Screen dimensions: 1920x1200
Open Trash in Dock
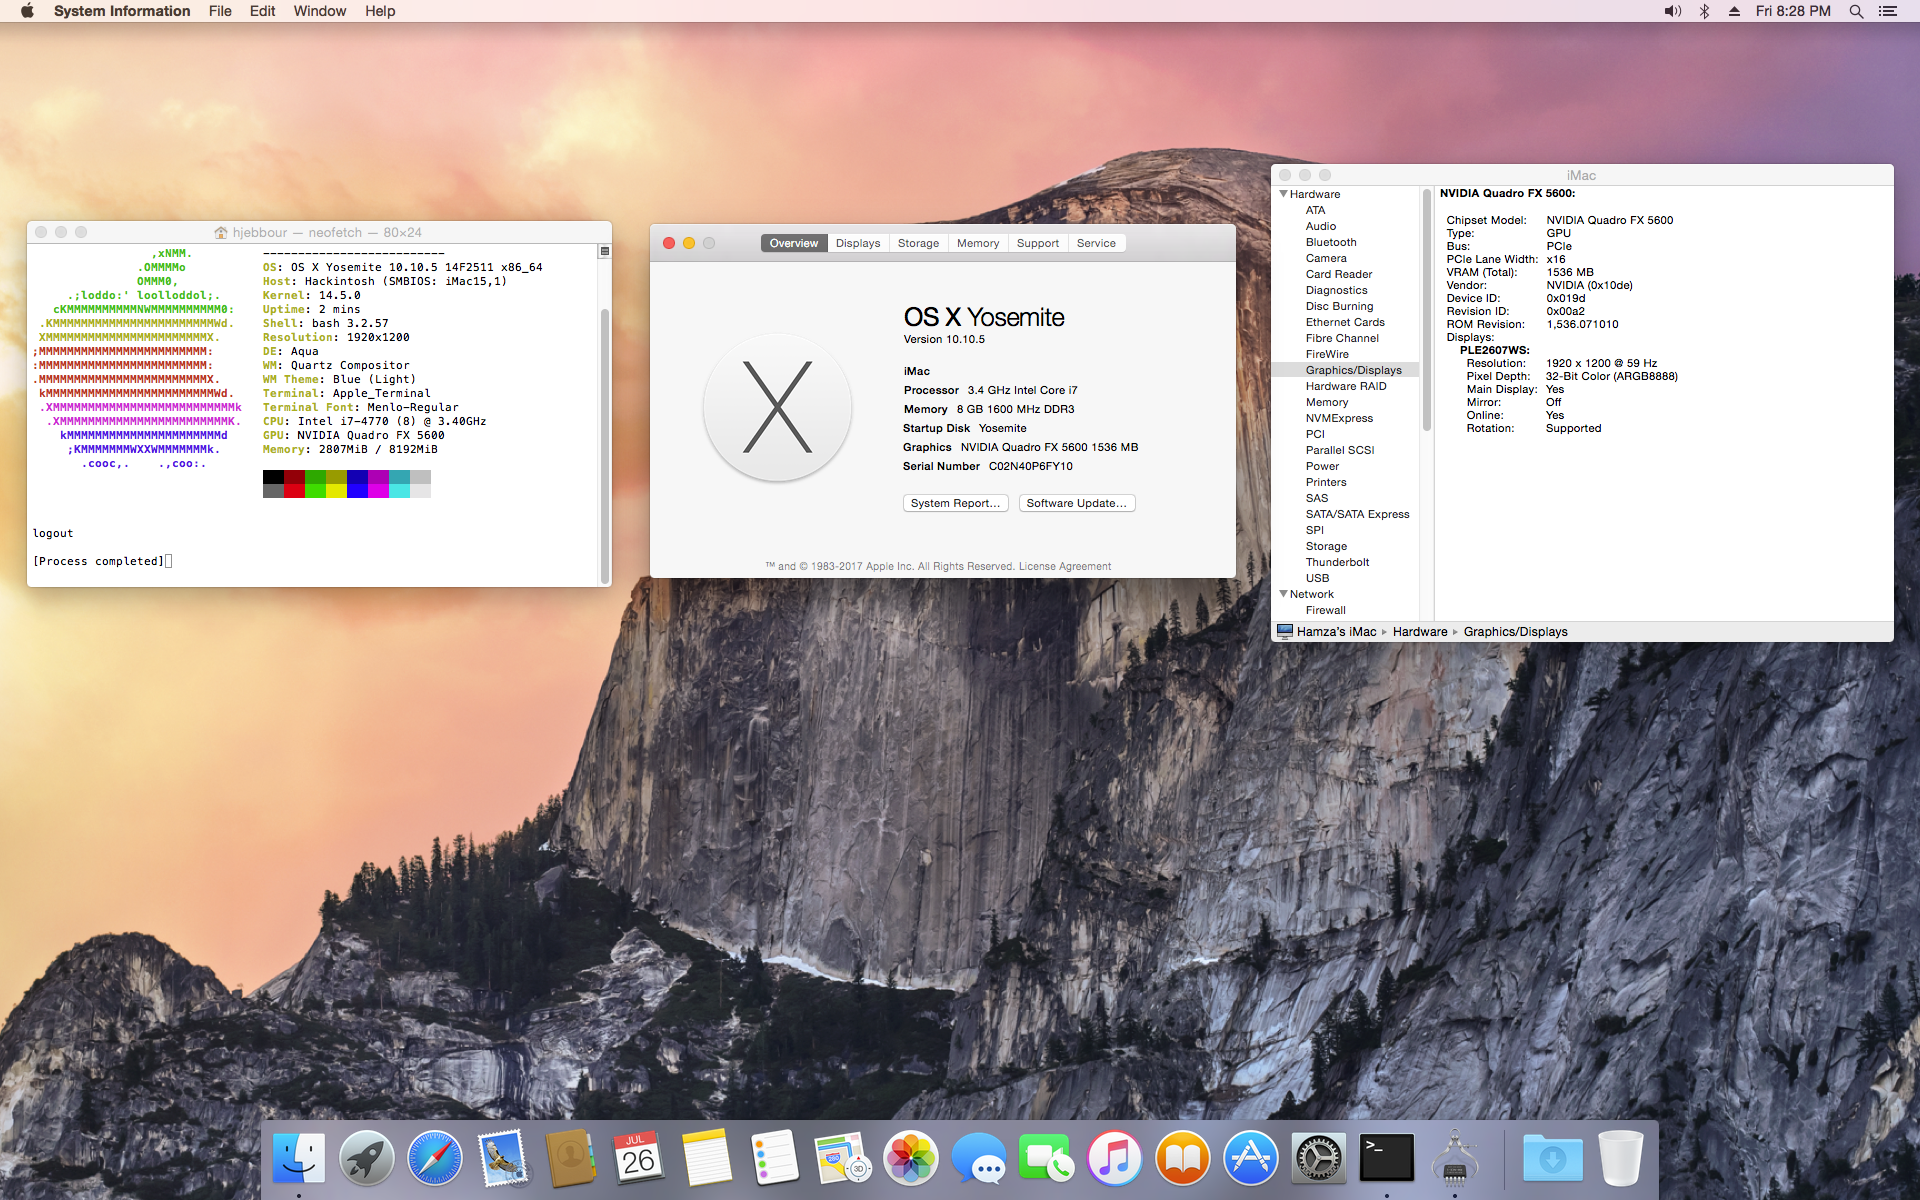tap(1621, 1159)
